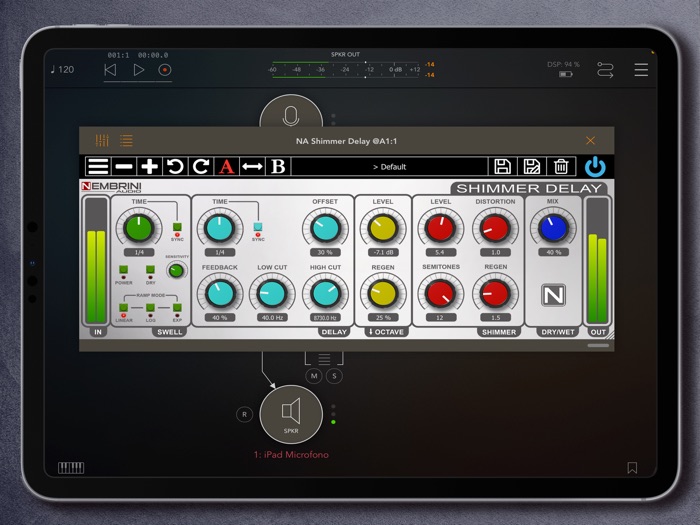Set the tempo 120 value

pyautogui.click(x=62, y=70)
